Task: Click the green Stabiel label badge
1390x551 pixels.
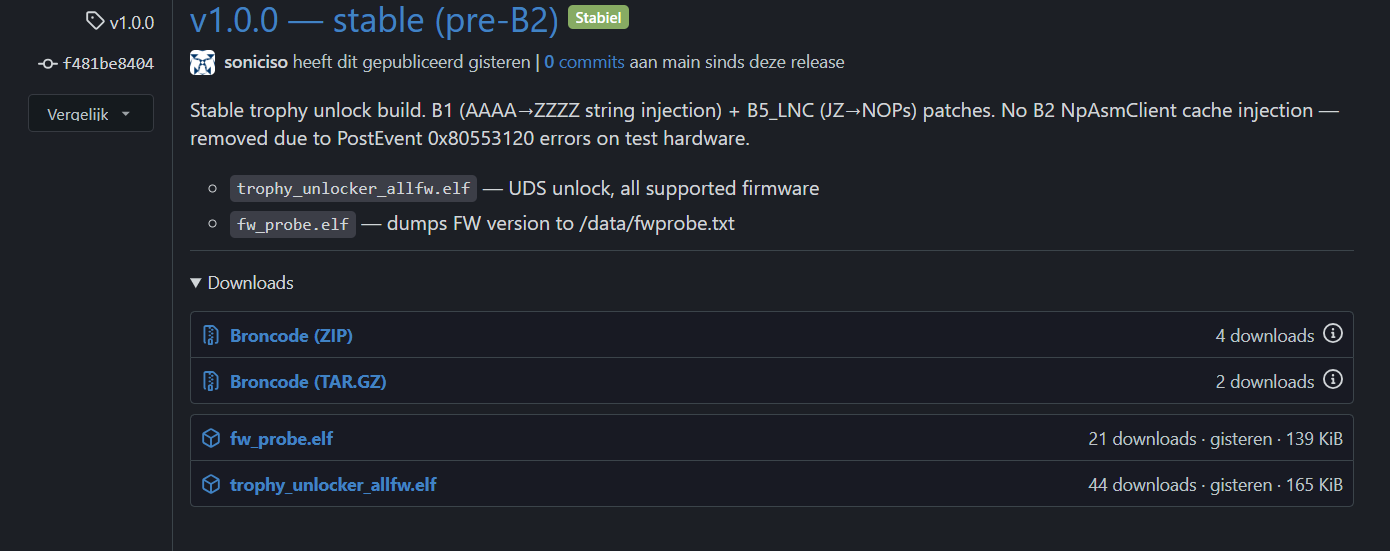Action: click(x=598, y=17)
